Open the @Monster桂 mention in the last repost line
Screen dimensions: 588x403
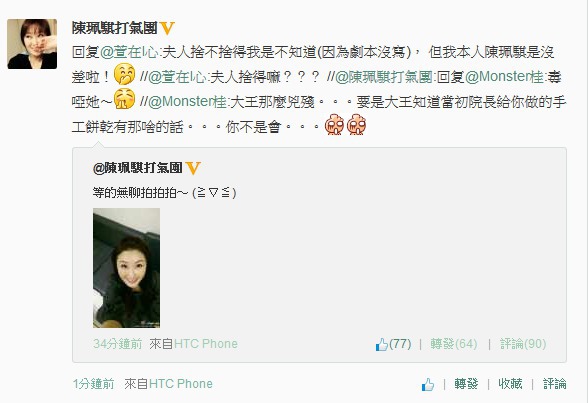pos(188,102)
